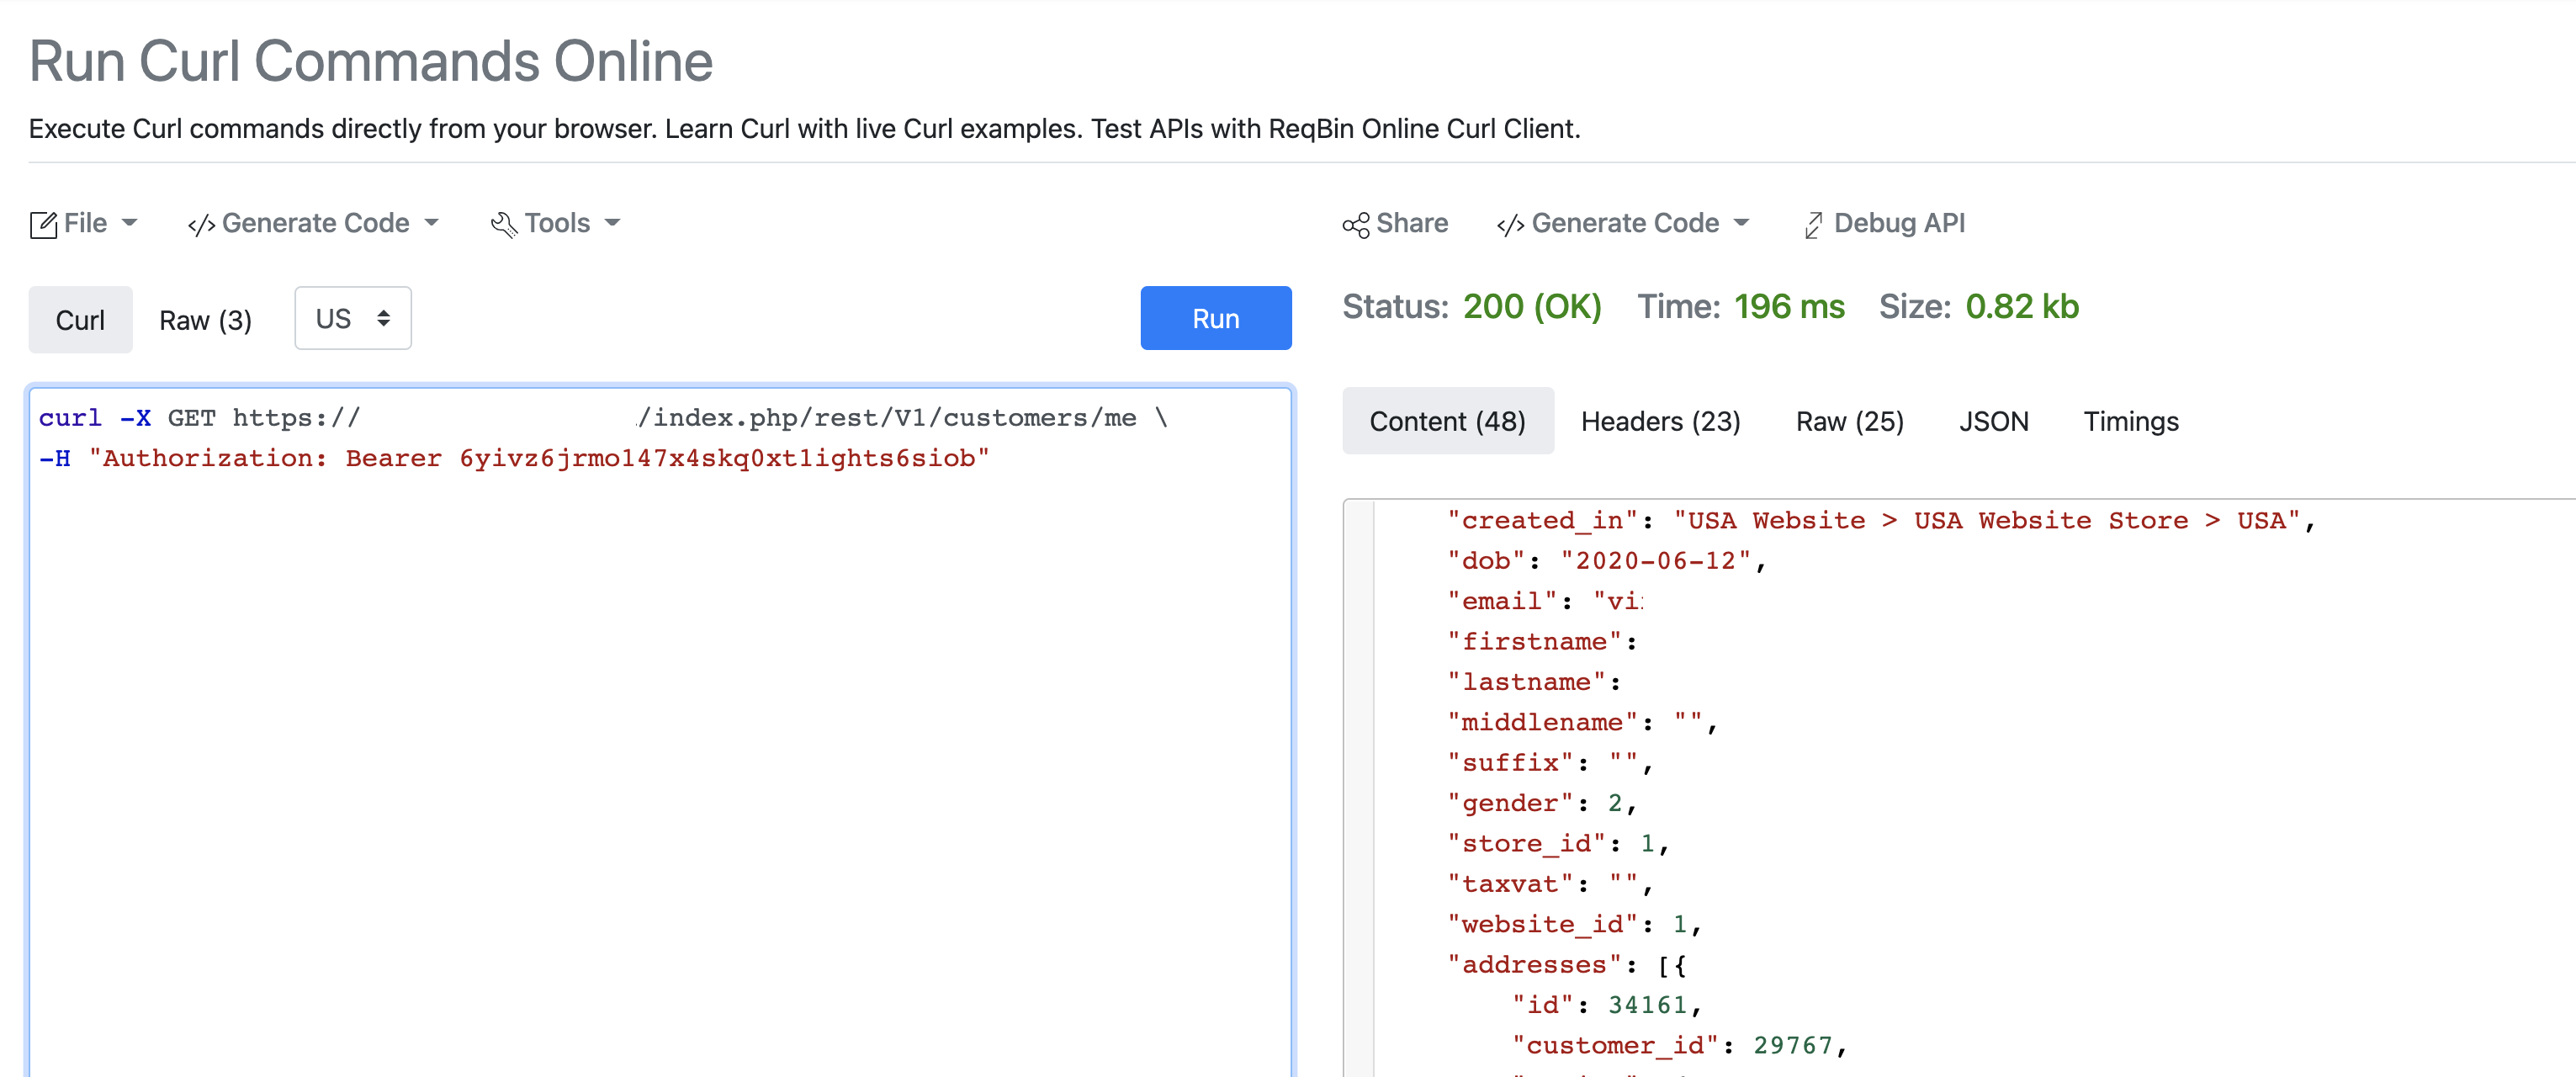Open the JSON response tab
This screenshot has width=2576, height=1077.
pos(1993,422)
